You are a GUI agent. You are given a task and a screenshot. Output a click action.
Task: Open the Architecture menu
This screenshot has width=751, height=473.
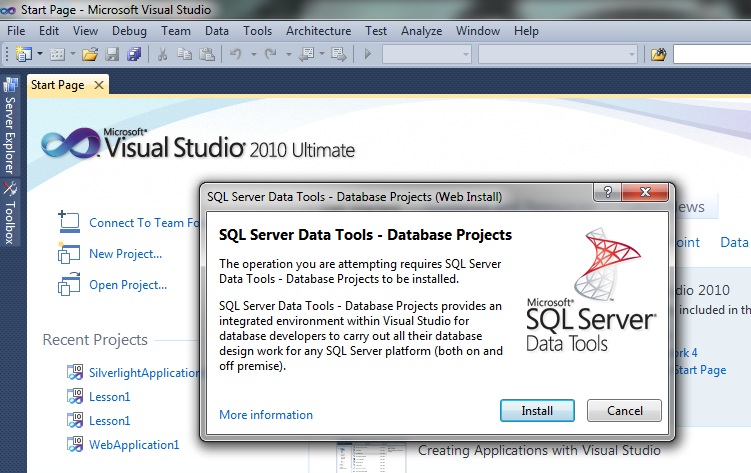319,31
